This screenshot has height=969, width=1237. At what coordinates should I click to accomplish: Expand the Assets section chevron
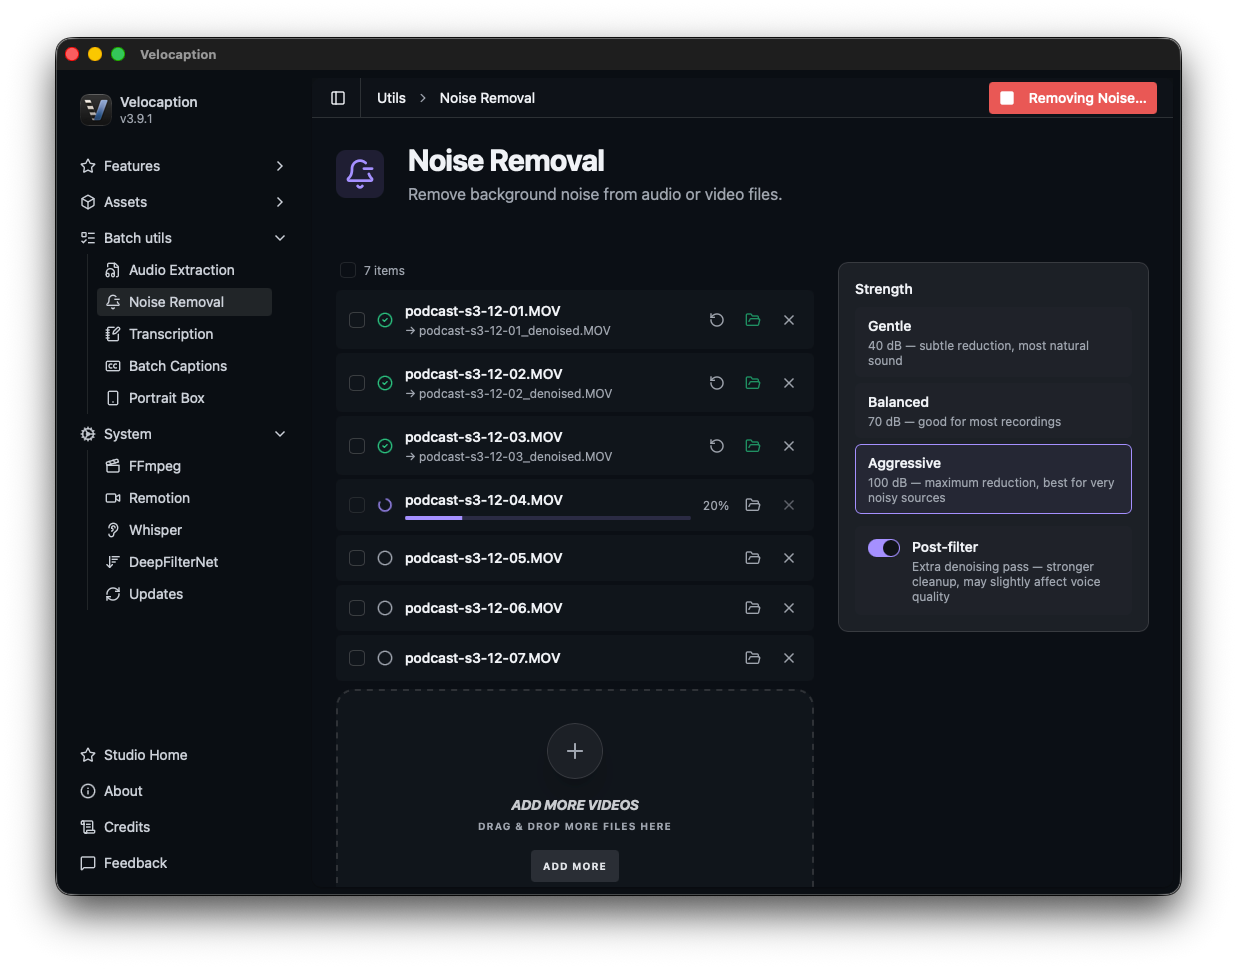tap(280, 202)
